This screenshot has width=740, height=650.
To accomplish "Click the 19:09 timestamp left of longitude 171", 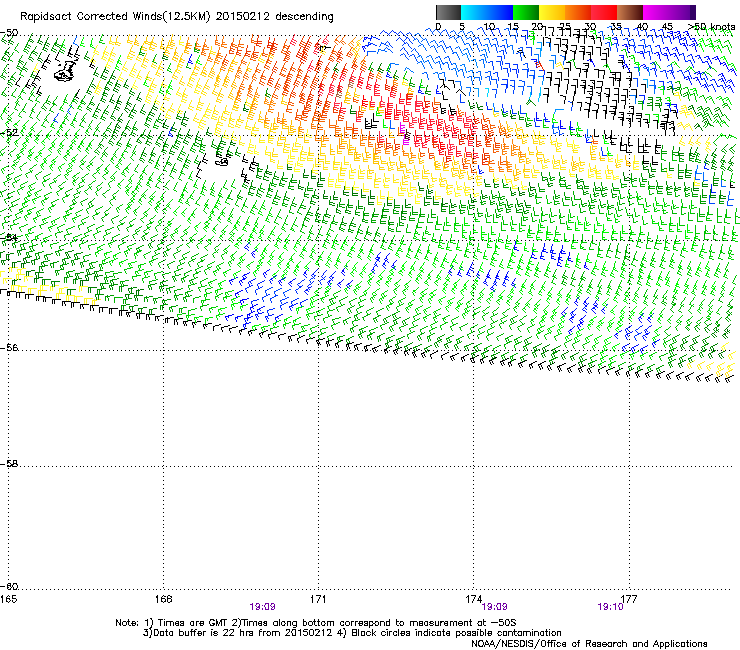I will click(262, 607).
